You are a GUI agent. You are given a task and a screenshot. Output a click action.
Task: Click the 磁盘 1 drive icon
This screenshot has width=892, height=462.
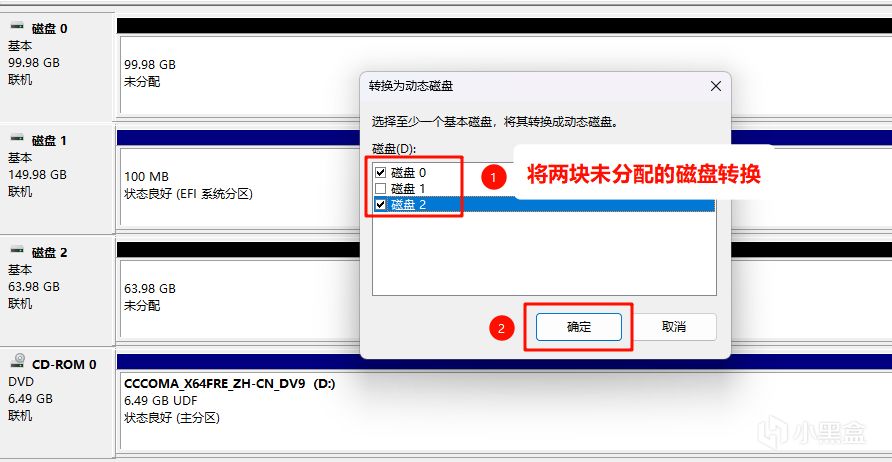[18, 138]
